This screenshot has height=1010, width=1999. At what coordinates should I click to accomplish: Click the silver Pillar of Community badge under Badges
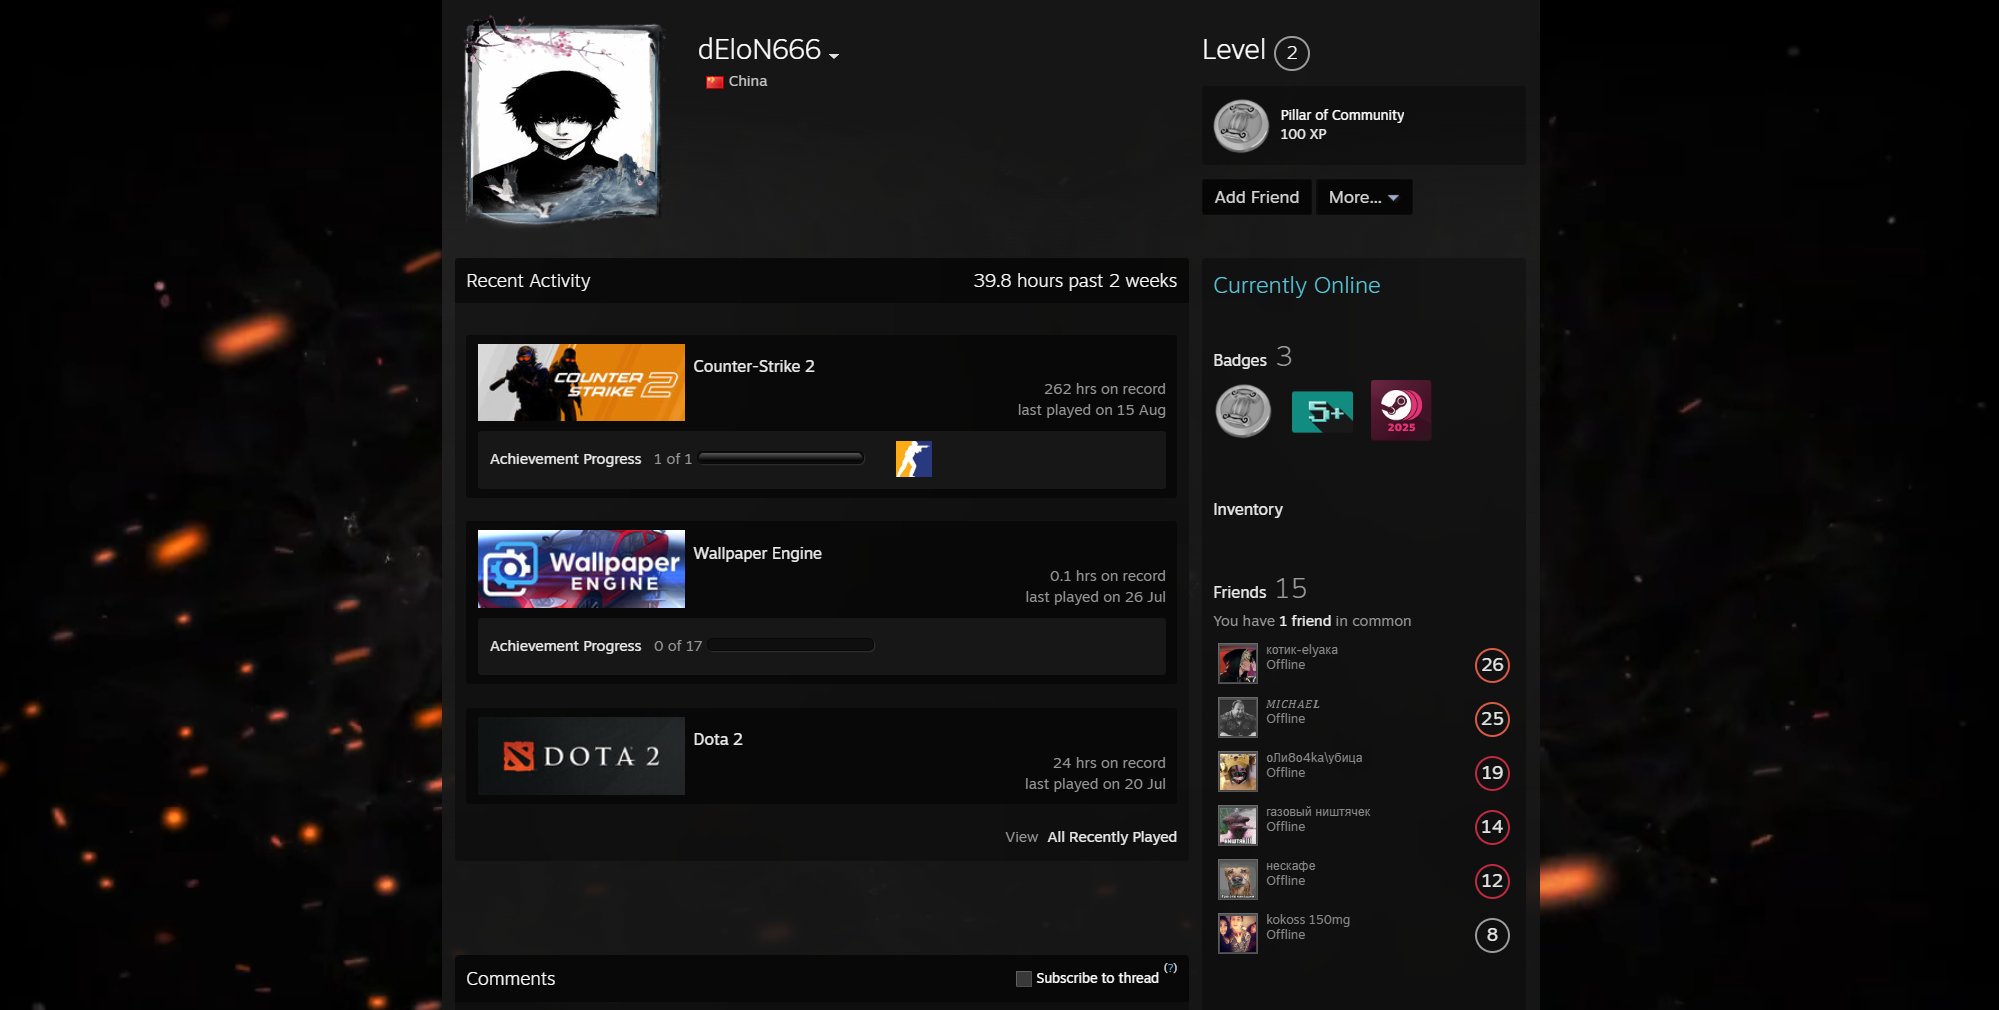click(x=1243, y=411)
